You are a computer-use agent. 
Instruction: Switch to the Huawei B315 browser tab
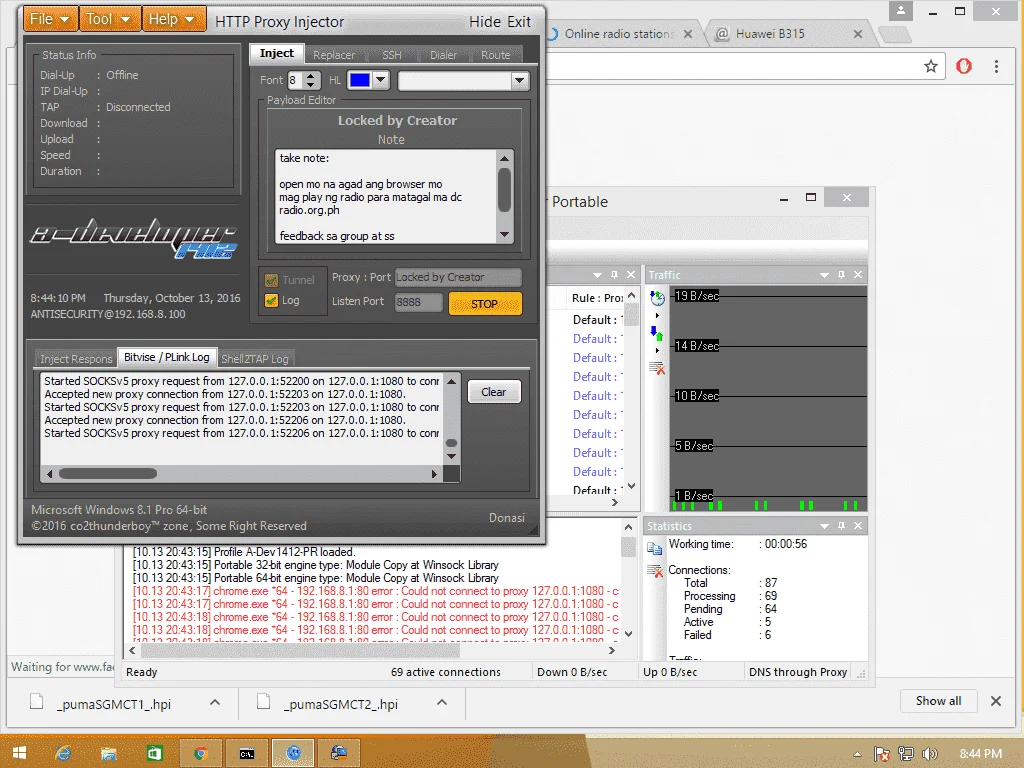click(x=789, y=34)
